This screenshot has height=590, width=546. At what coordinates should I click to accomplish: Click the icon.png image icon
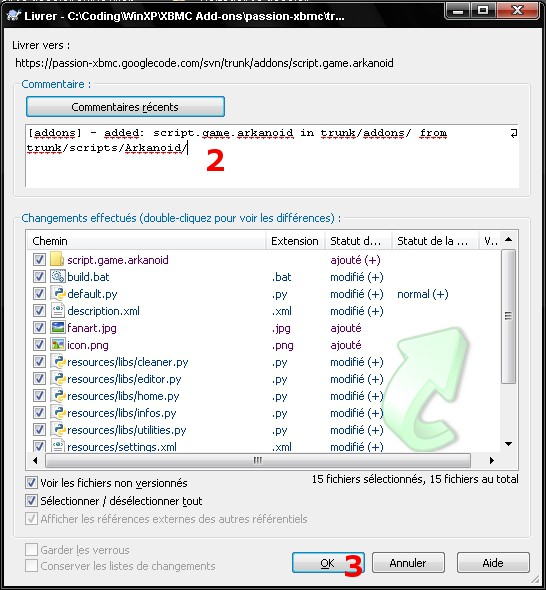click(x=58, y=344)
